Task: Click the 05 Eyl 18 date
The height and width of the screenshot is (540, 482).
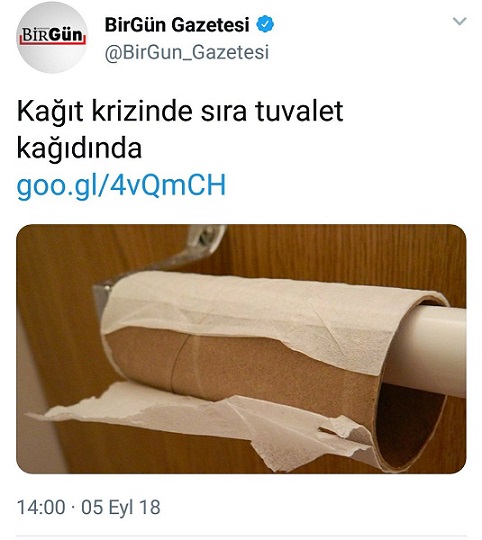Action: [x=121, y=507]
